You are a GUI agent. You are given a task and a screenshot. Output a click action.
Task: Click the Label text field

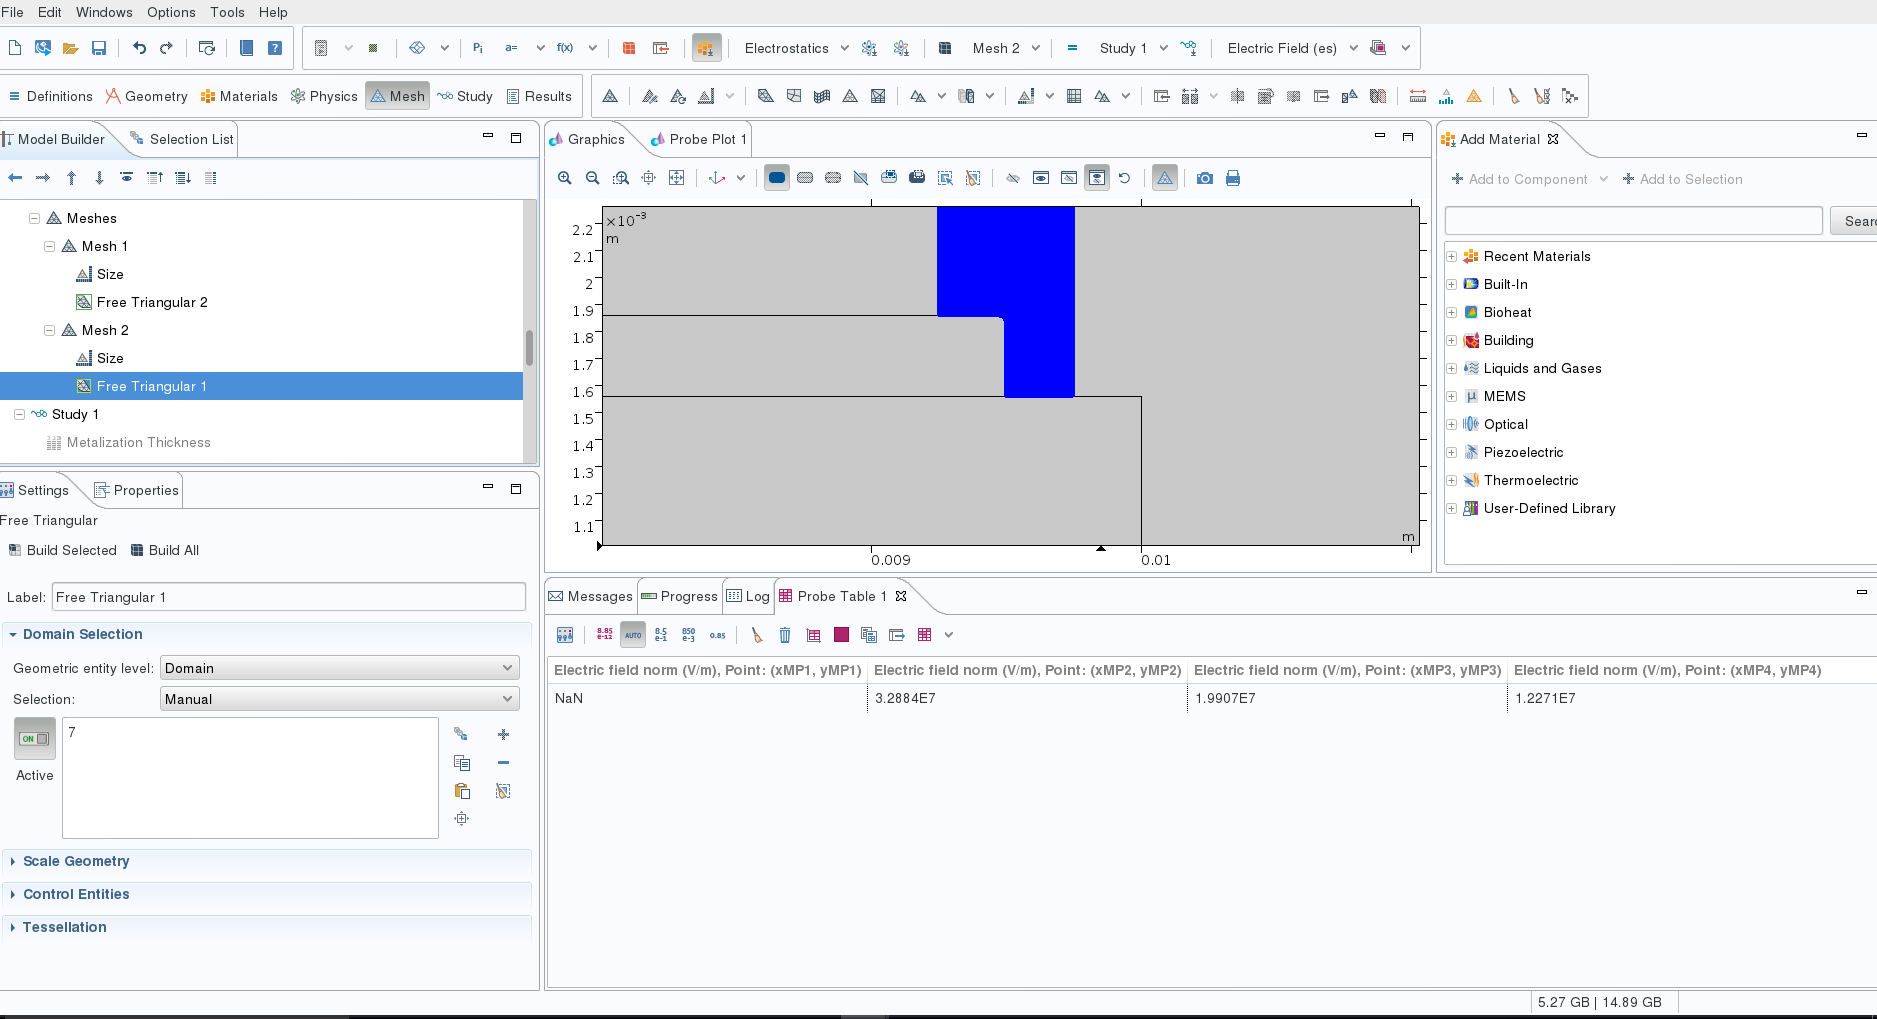click(x=288, y=597)
